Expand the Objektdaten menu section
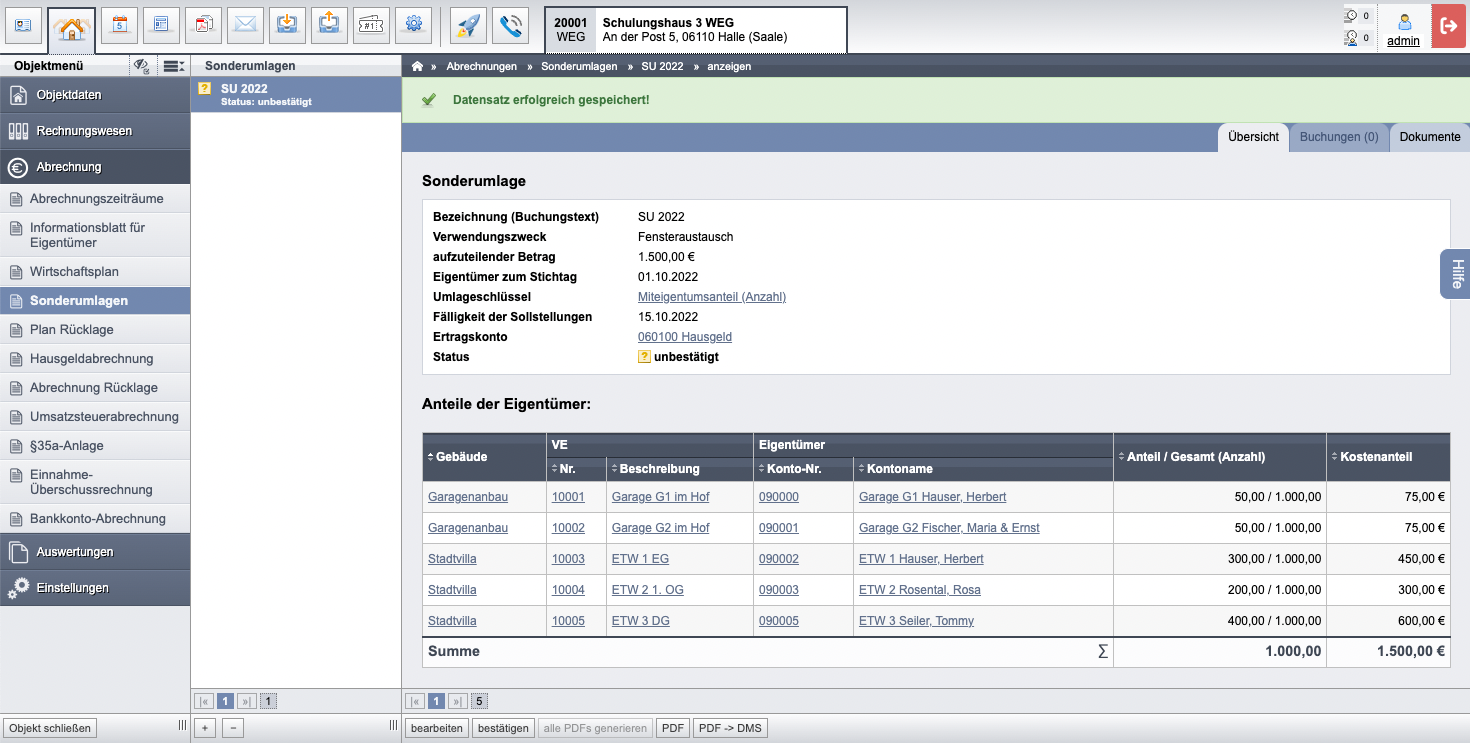This screenshot has width=1470, height=743. 95,95
